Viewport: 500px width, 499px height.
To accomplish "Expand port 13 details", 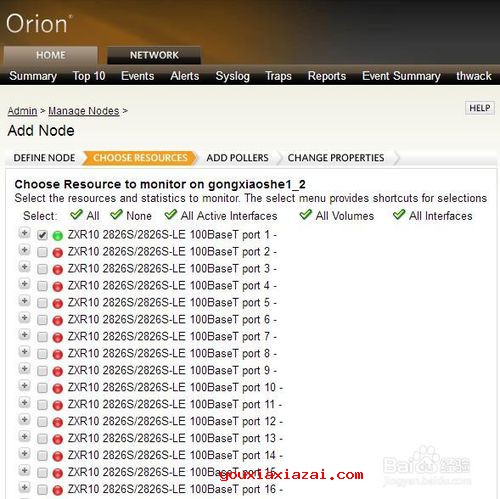I will pos(24,437).
